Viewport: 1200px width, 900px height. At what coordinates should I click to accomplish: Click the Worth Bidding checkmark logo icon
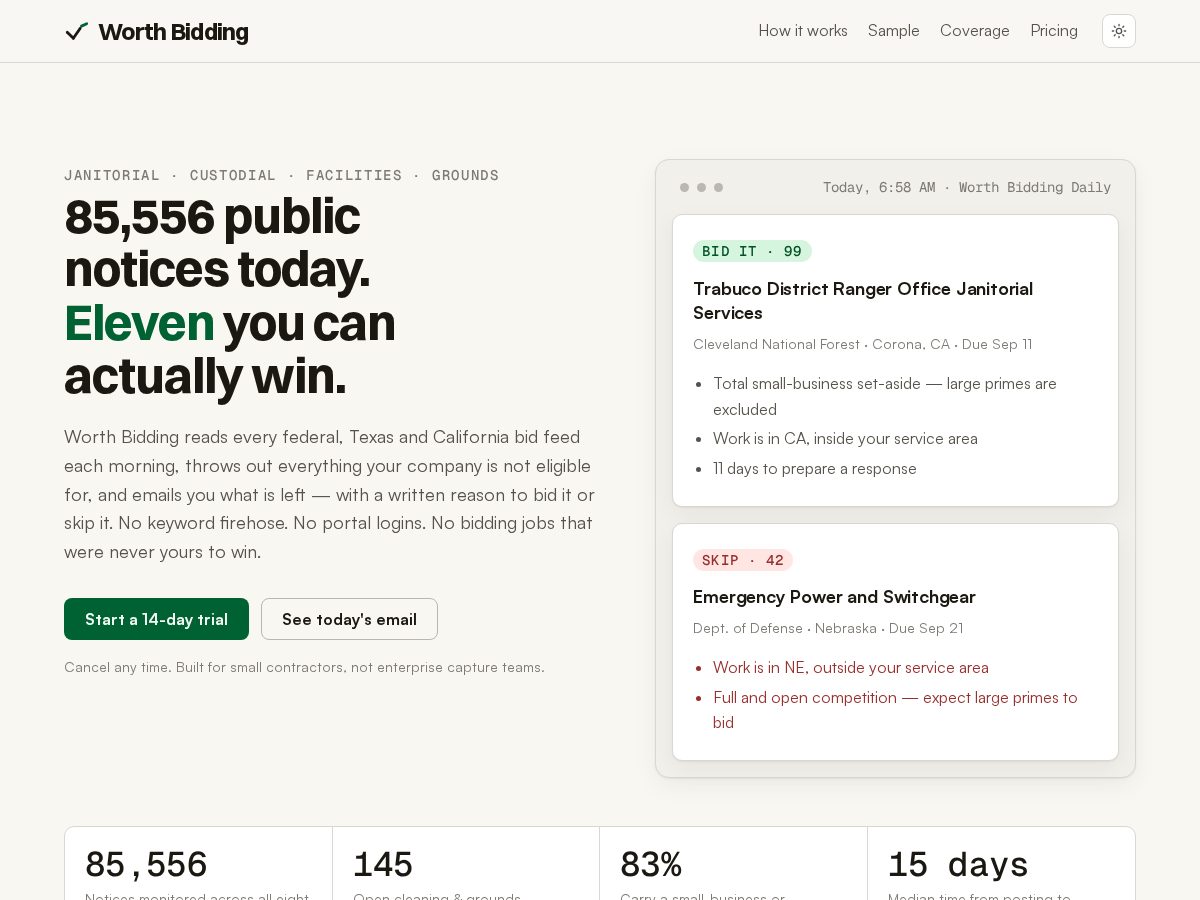(76, 32)
